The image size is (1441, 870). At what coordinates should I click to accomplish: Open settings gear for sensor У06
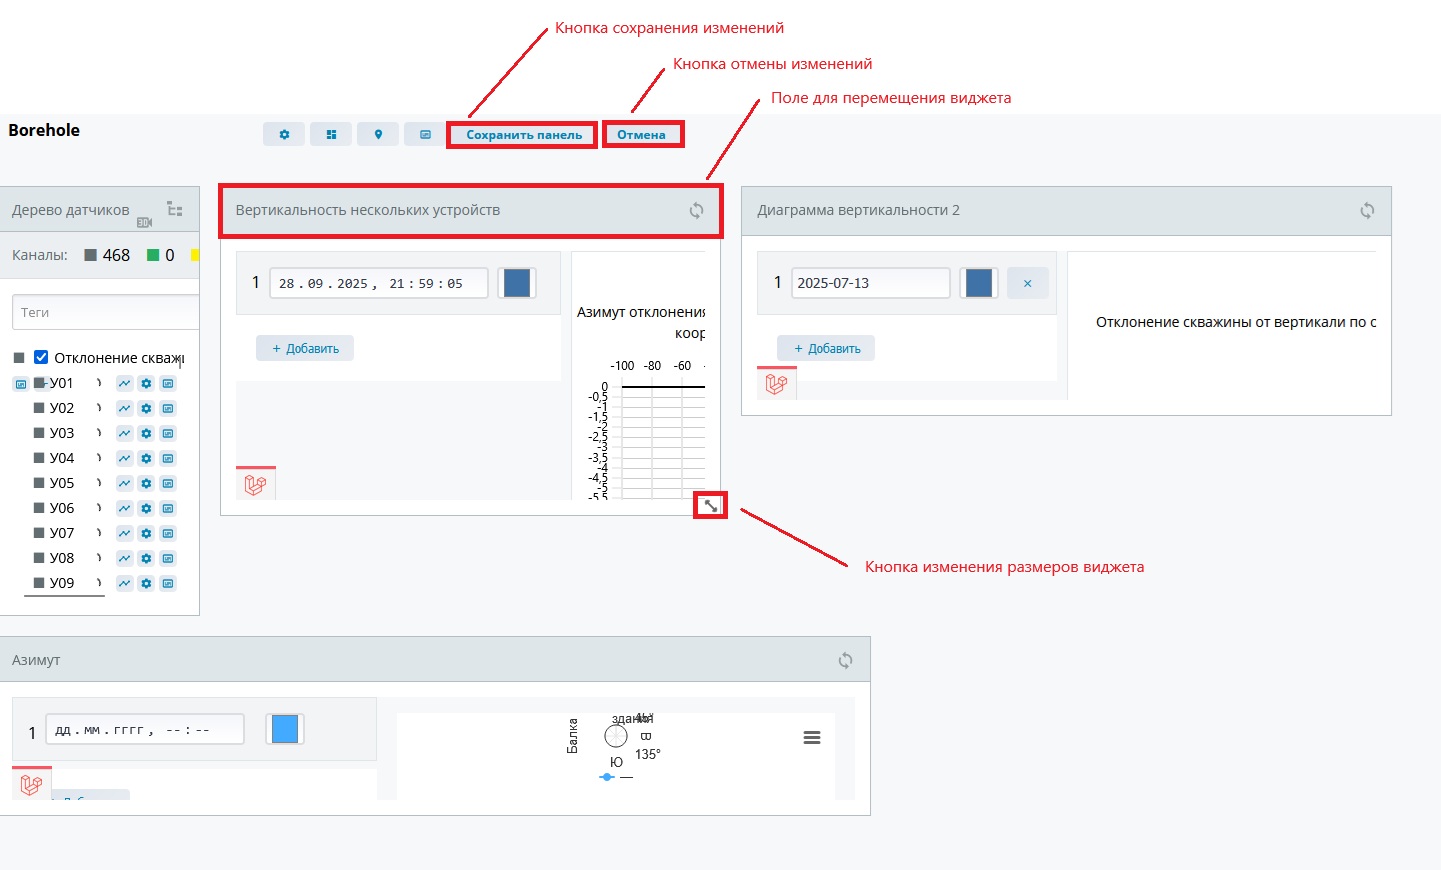pos(146,508)
